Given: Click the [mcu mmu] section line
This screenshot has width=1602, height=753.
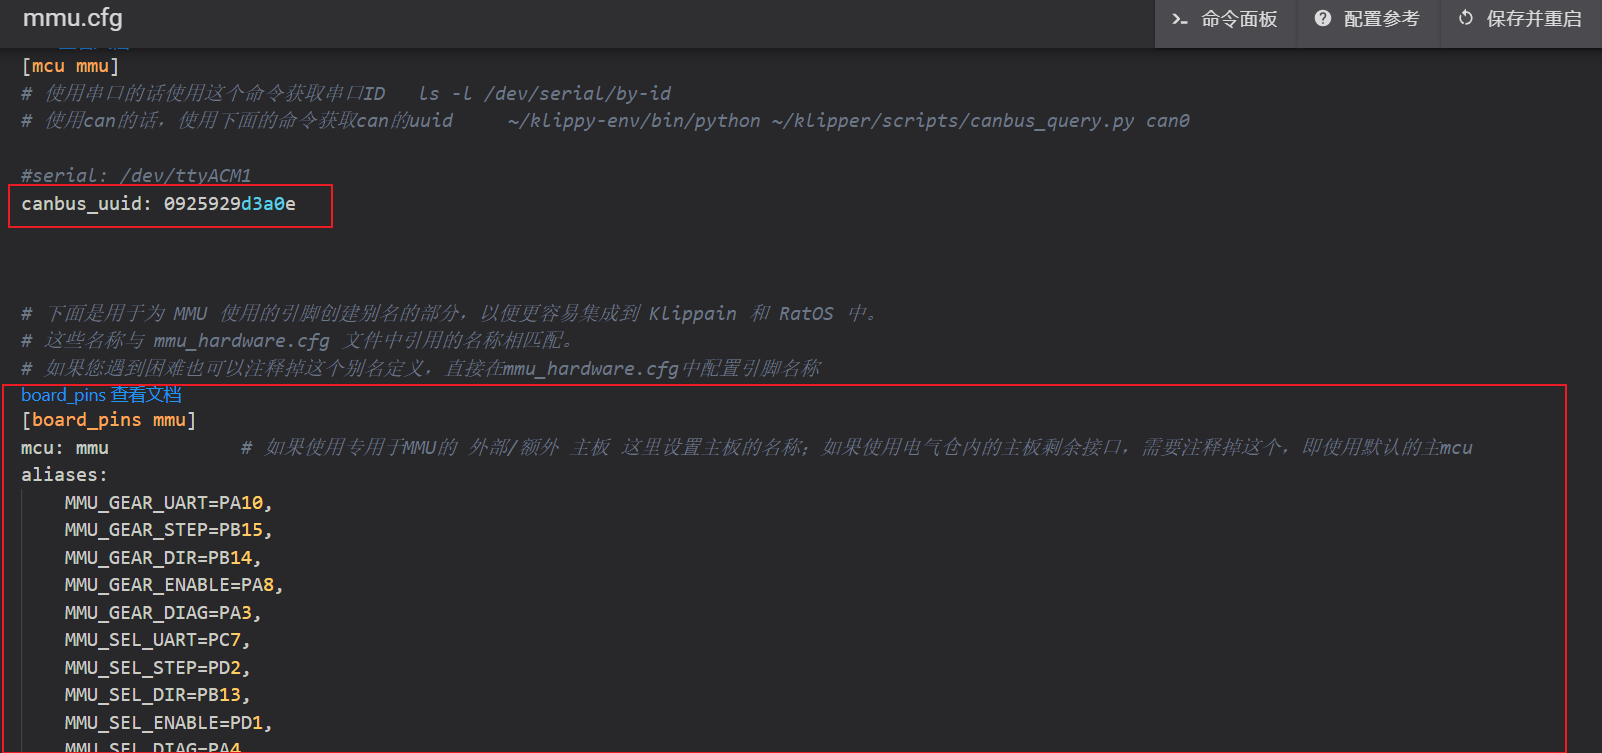Looking at the screenshot, I should [70, 66].
